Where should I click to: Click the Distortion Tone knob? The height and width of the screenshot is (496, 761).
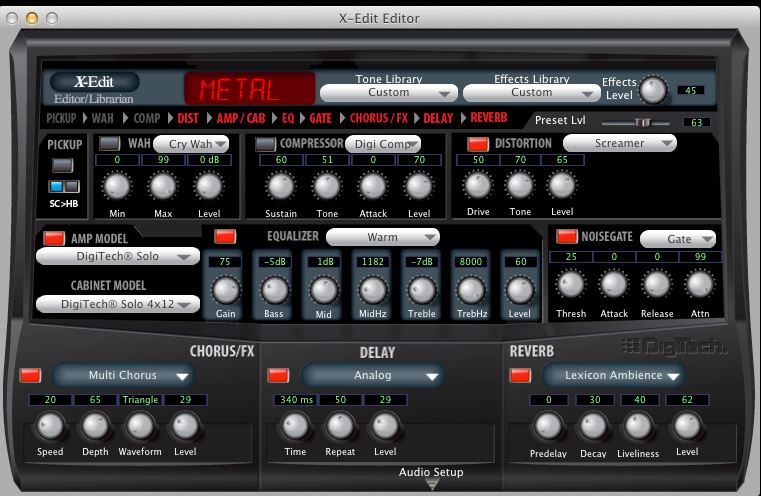point(520,185)
